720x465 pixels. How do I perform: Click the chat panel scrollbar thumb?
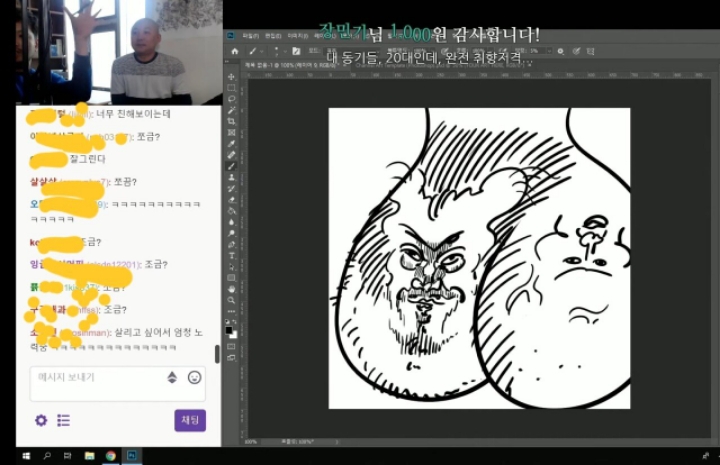[217, 354]
